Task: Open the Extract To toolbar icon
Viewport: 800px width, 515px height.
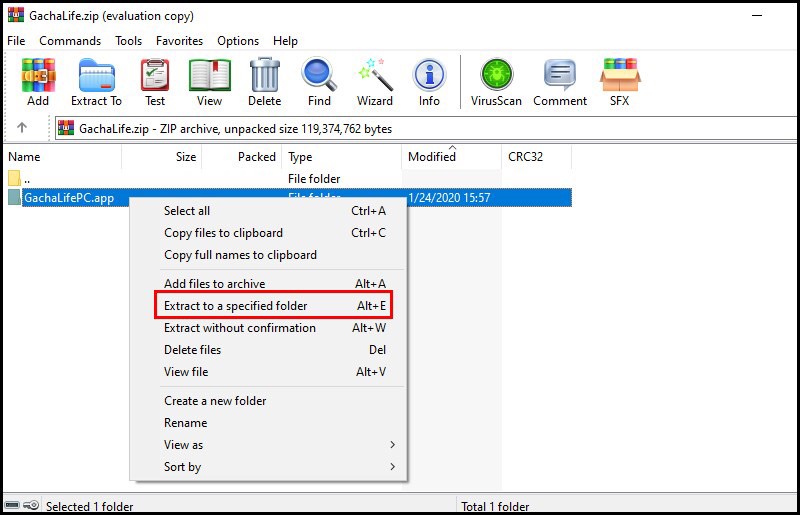Action: (96, 82)
